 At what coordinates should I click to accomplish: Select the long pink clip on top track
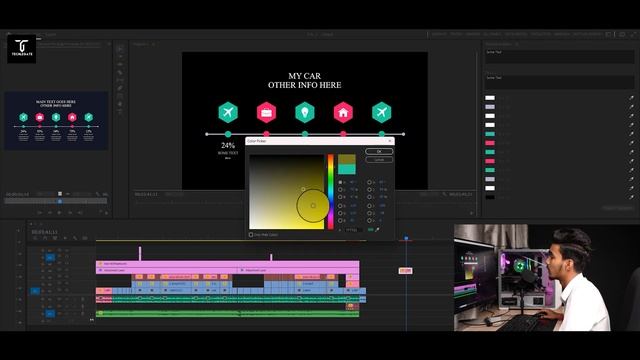point(228,264)
